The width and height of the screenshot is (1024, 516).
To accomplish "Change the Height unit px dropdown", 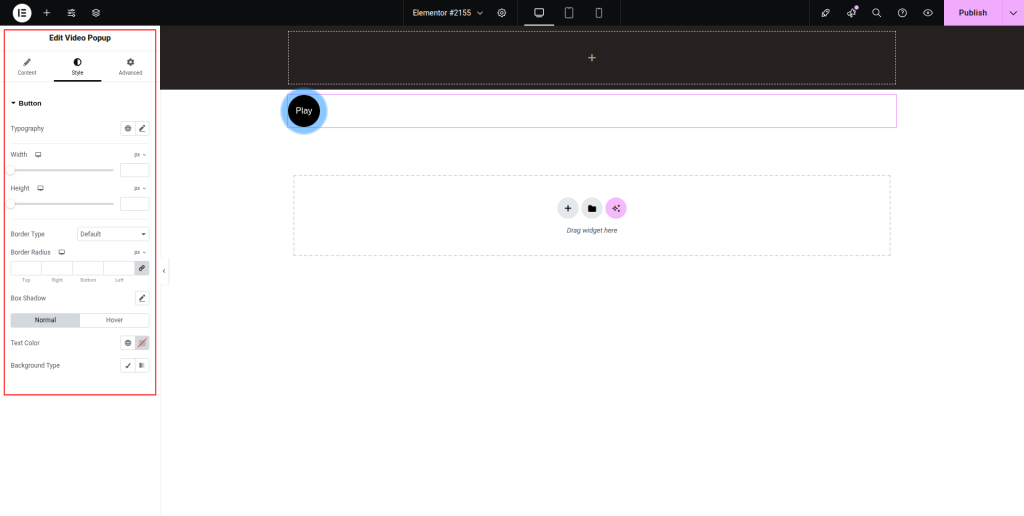I will 140,188.
